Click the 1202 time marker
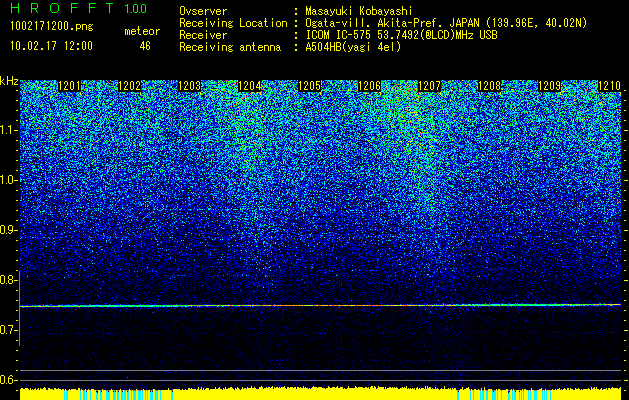 pos(130,86)
